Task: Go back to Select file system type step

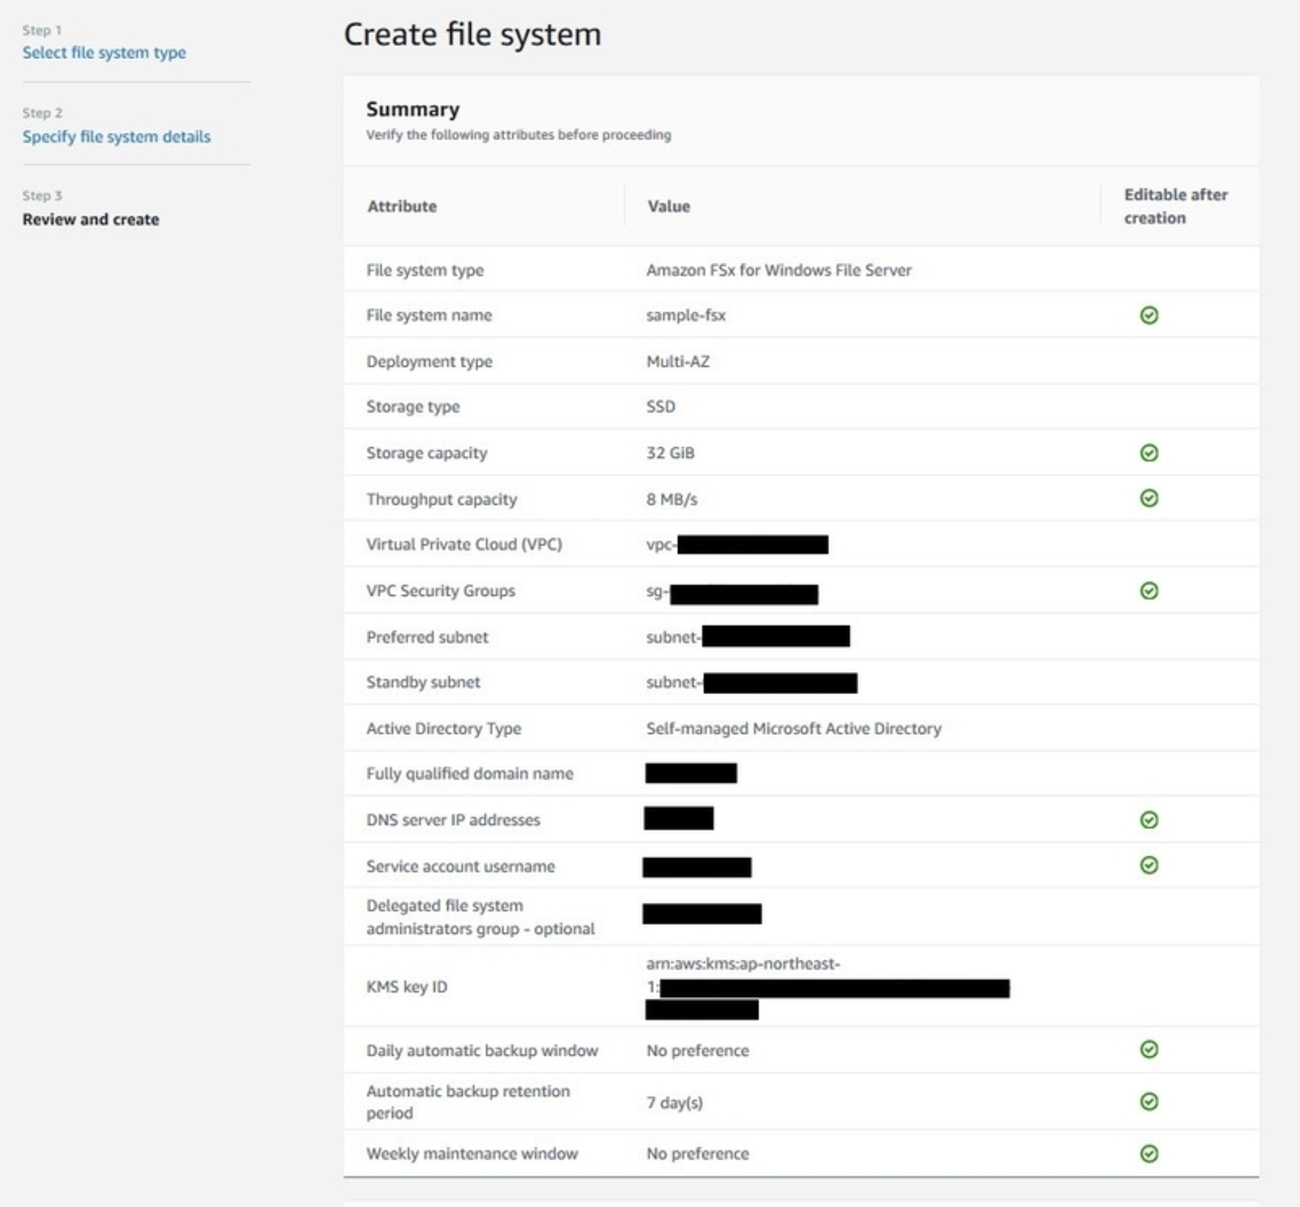Action: (104, 53)
